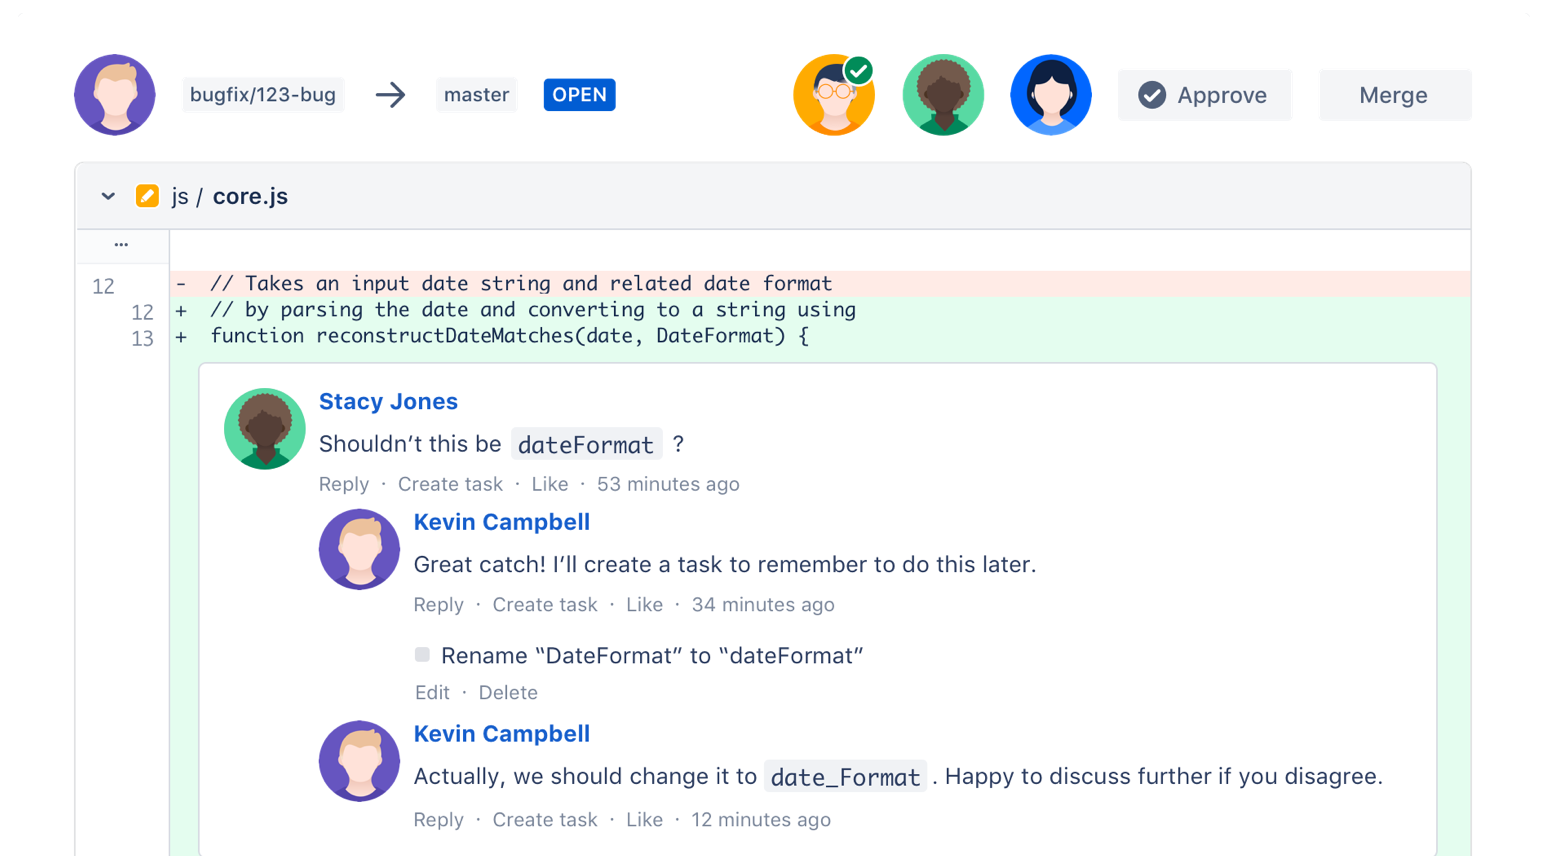This screenshot has width=1543, height=856.
Task: Collapse the core.js file diff
Action: click(x=108, y=196)
